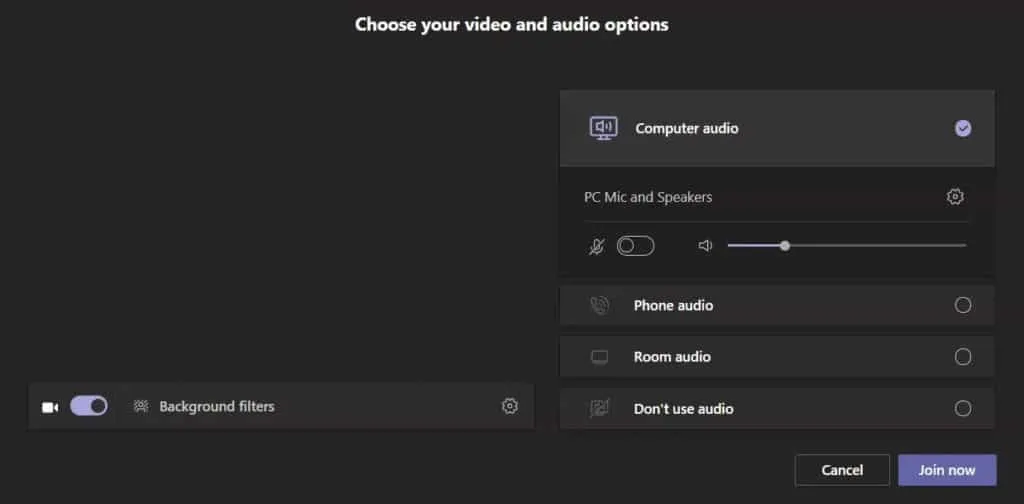Image resolution: width=1024 pixels, height=504 pixels.
Task: Click the Room audio display icon
Action: 599,357
